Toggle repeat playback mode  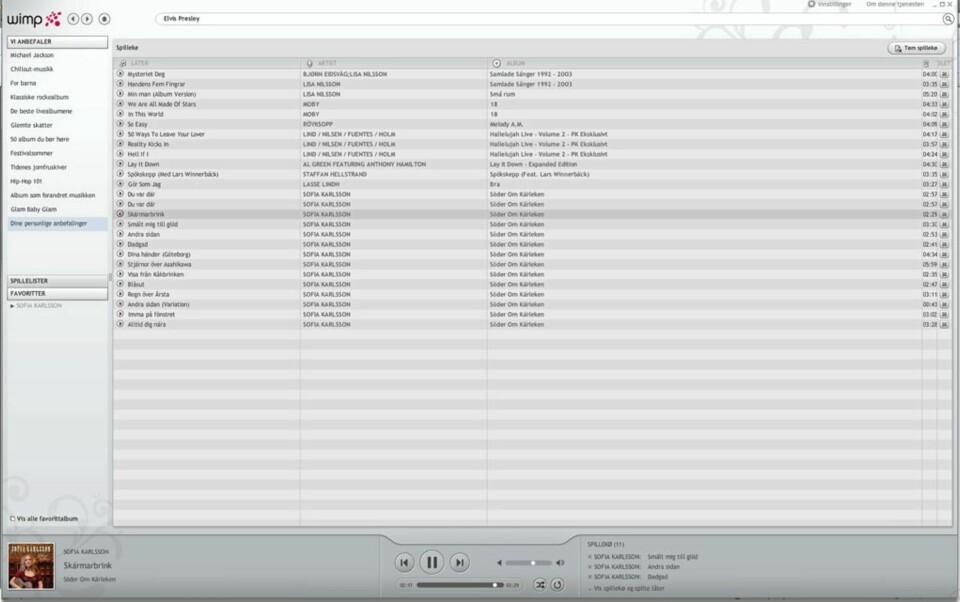(x=558, y=585)
